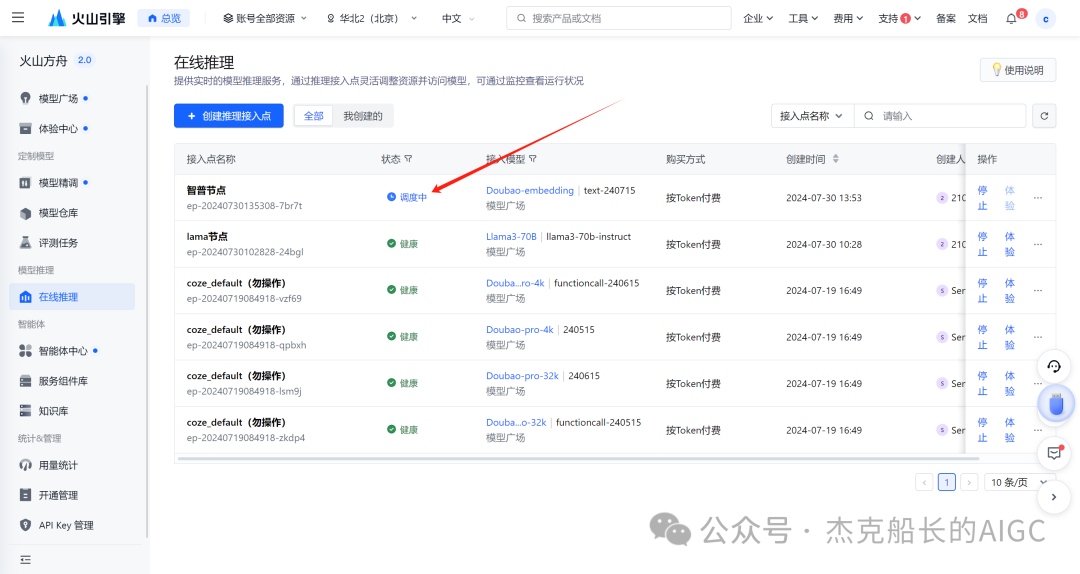Expand language 中文 dropdown
Screen dimensions: 1080x574
[458, 19]
